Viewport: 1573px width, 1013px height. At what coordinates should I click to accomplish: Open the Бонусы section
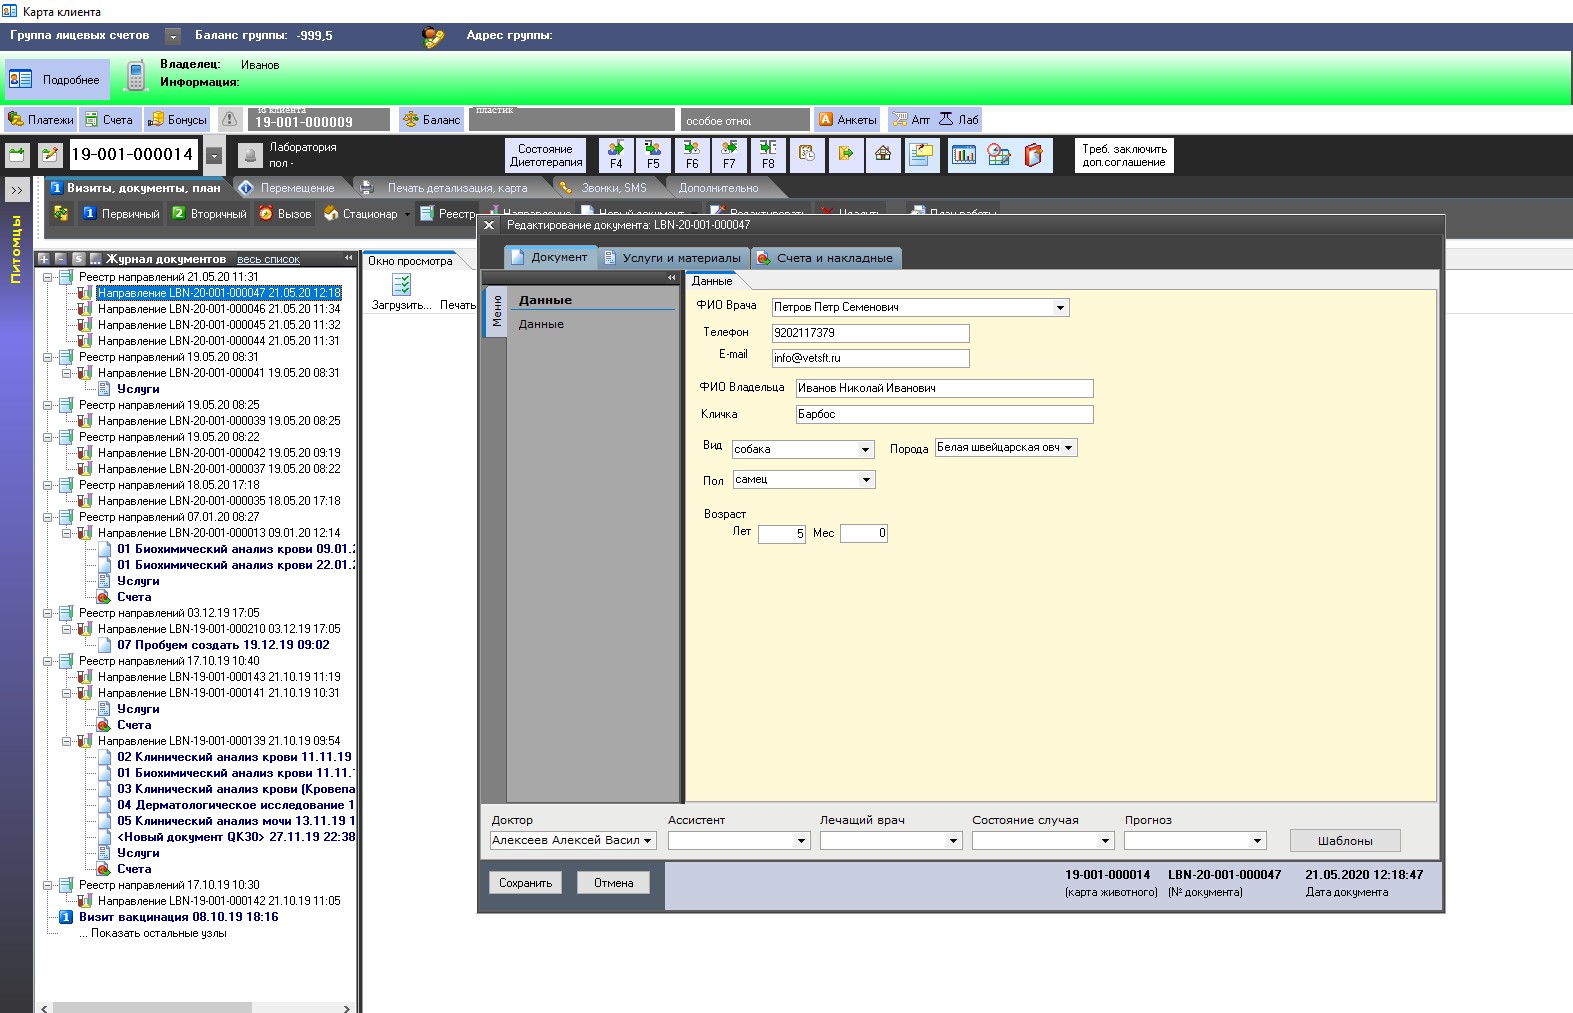177,120
